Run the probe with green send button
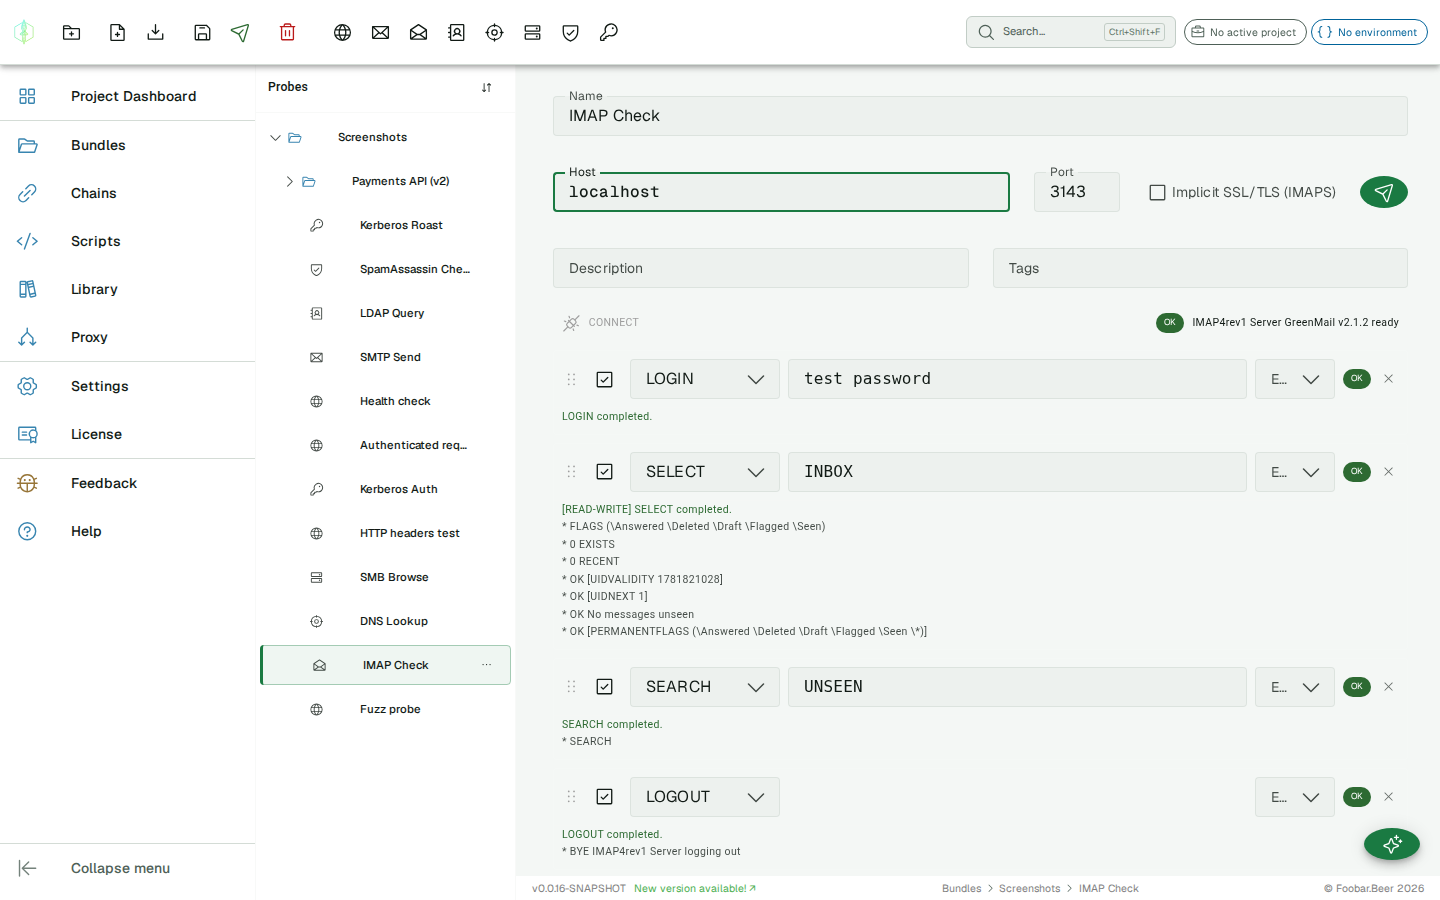 [x=1383, y=192]
